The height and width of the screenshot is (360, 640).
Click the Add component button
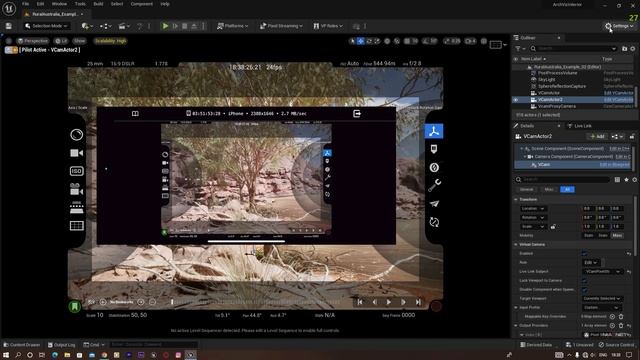click(x=597, y=136)
